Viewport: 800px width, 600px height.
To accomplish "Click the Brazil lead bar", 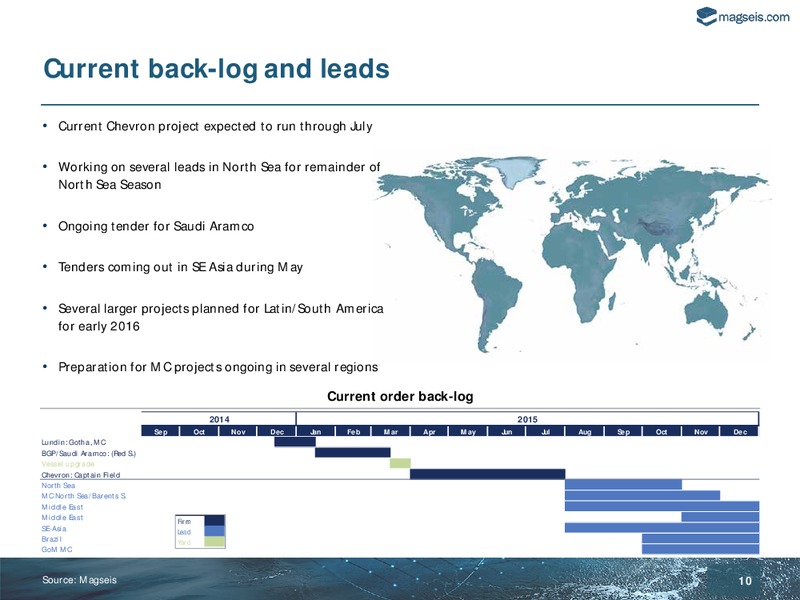I will pyautogui.click(x=701, y=538).
